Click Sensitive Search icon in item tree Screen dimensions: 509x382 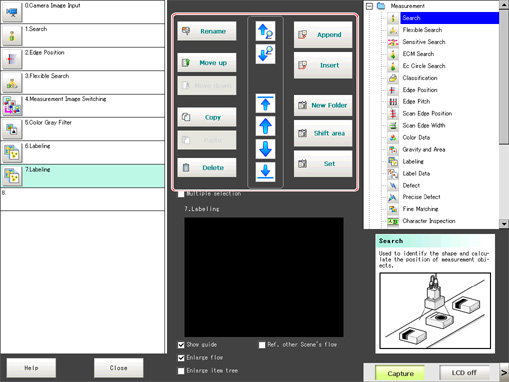393,42
